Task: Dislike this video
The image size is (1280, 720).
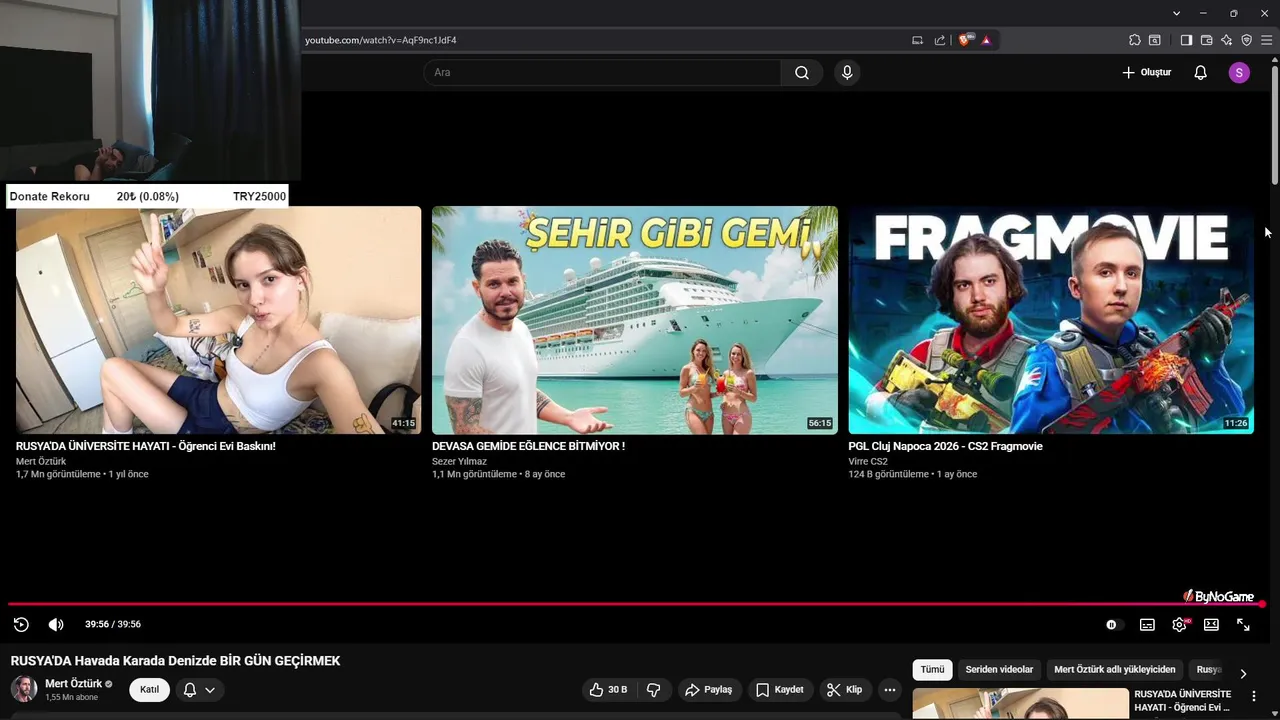Action: coord(654,690)
